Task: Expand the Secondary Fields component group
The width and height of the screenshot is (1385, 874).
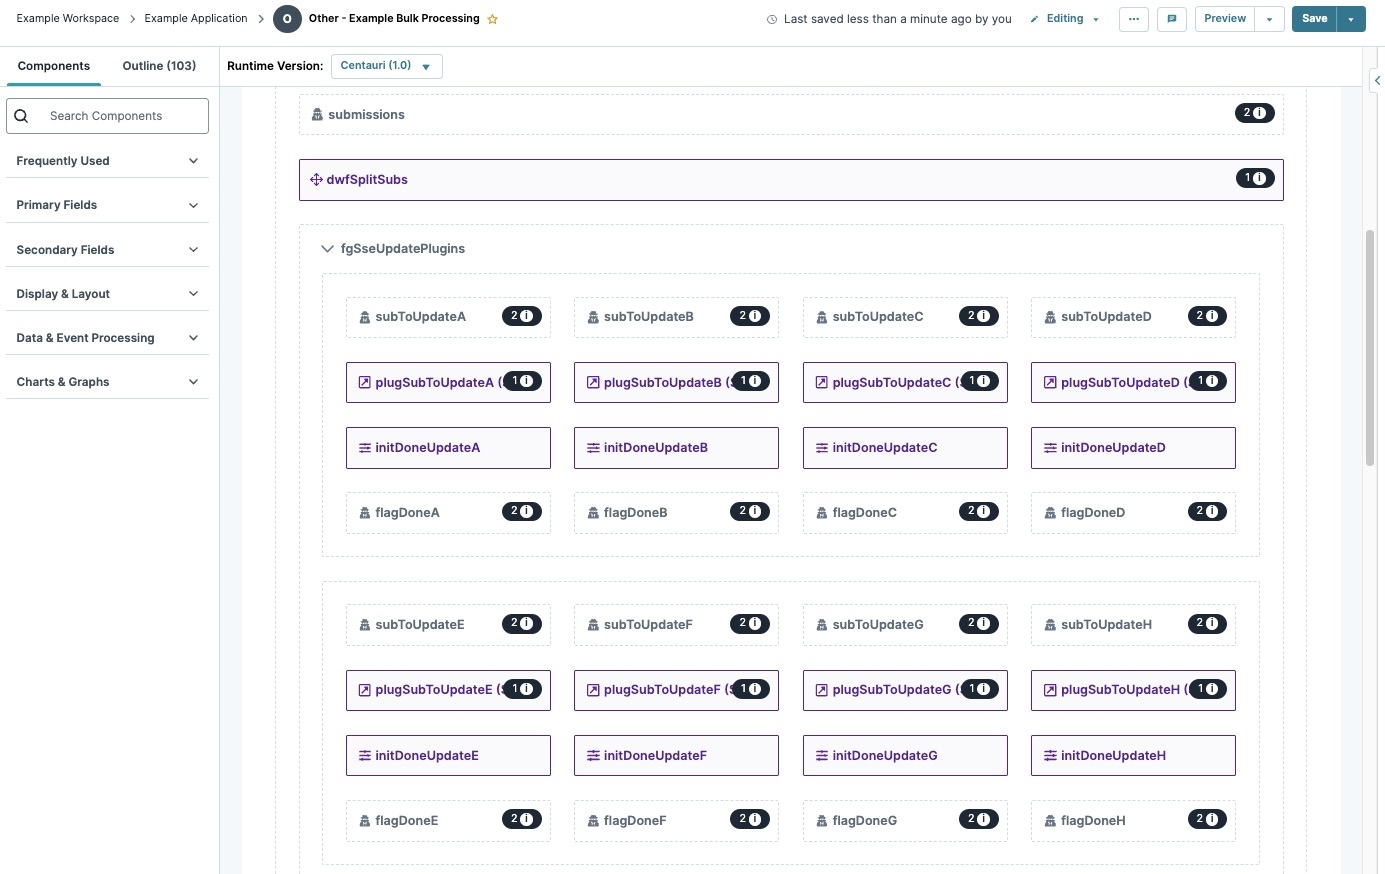Action: [107, 250]
